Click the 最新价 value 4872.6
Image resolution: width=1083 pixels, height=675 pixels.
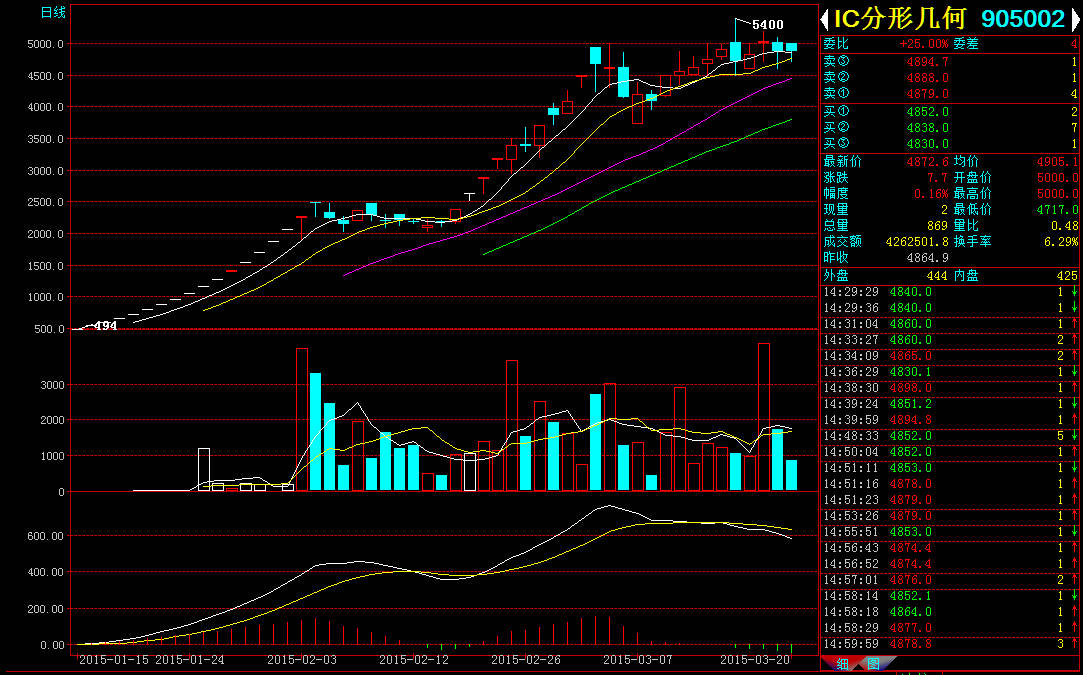[x=928, y=162]
